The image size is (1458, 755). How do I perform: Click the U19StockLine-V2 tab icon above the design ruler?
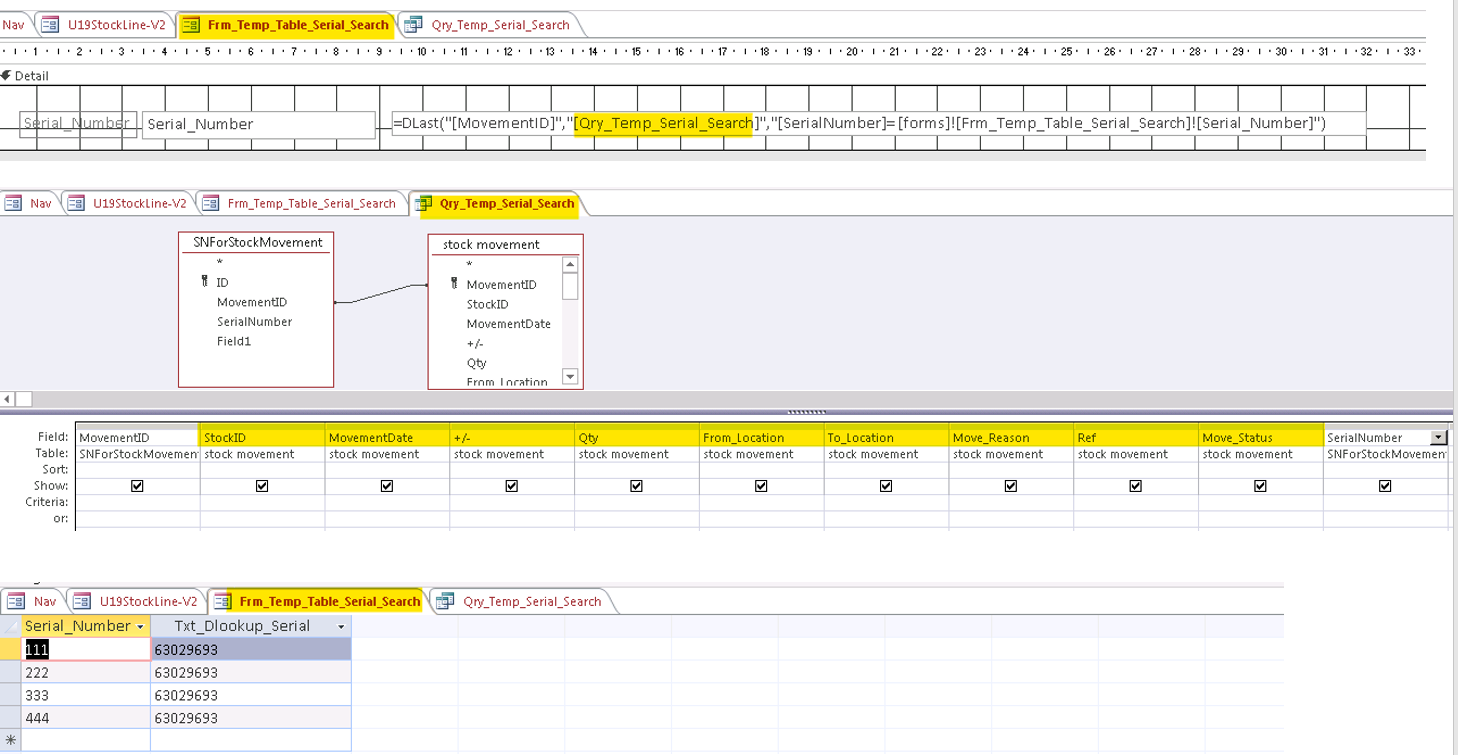pyautogui.click(x=50, y=25)
